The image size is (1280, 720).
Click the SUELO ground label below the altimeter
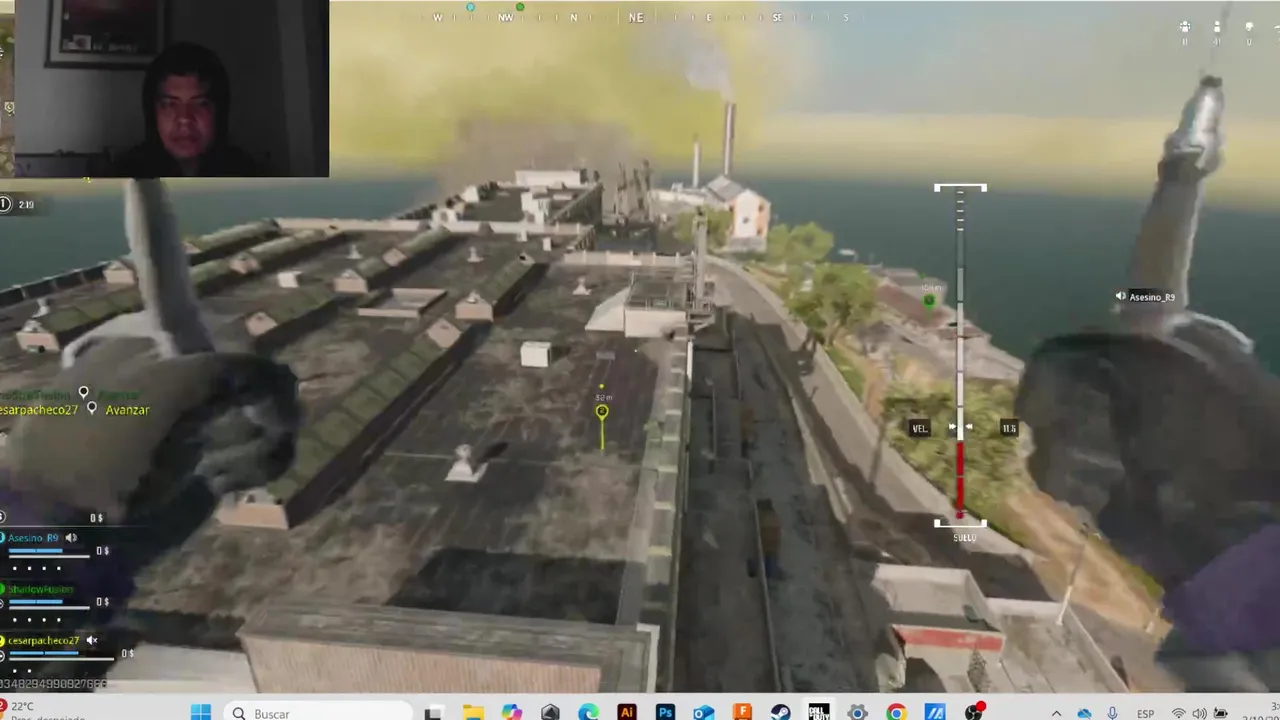coord(964,538)
